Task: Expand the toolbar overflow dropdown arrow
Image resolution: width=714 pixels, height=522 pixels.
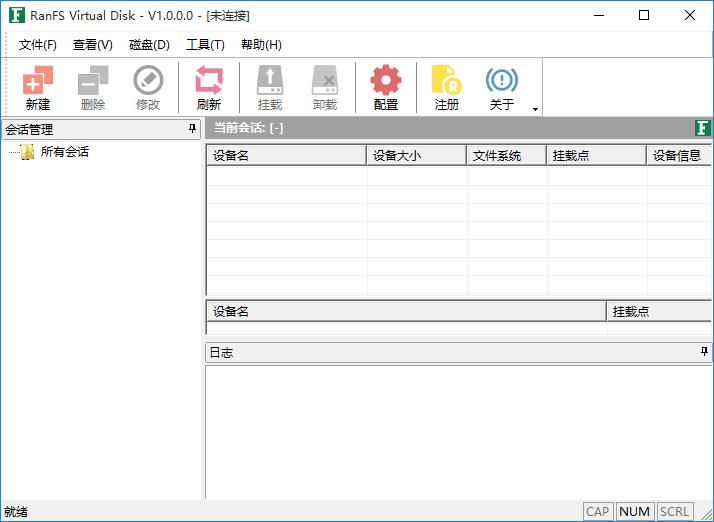Action: 536,108
